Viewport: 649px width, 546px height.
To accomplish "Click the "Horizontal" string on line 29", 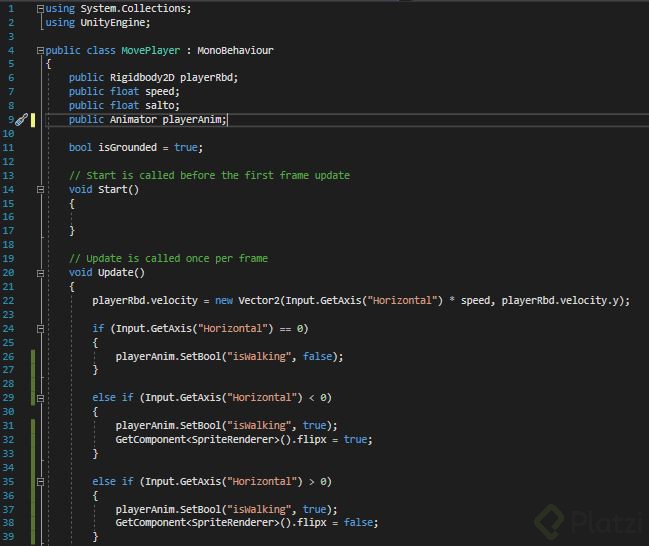I will (262, 397).
